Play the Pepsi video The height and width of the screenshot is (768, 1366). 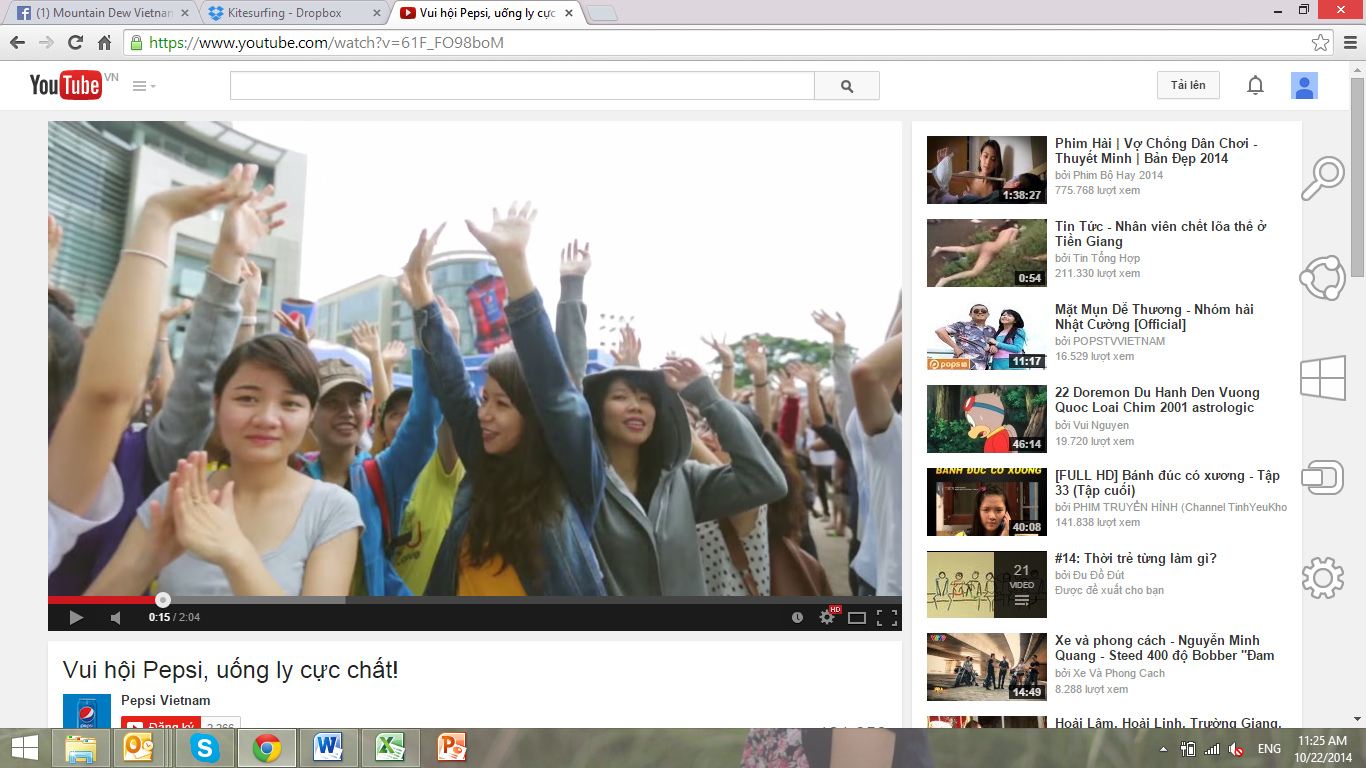coord(76,617)
